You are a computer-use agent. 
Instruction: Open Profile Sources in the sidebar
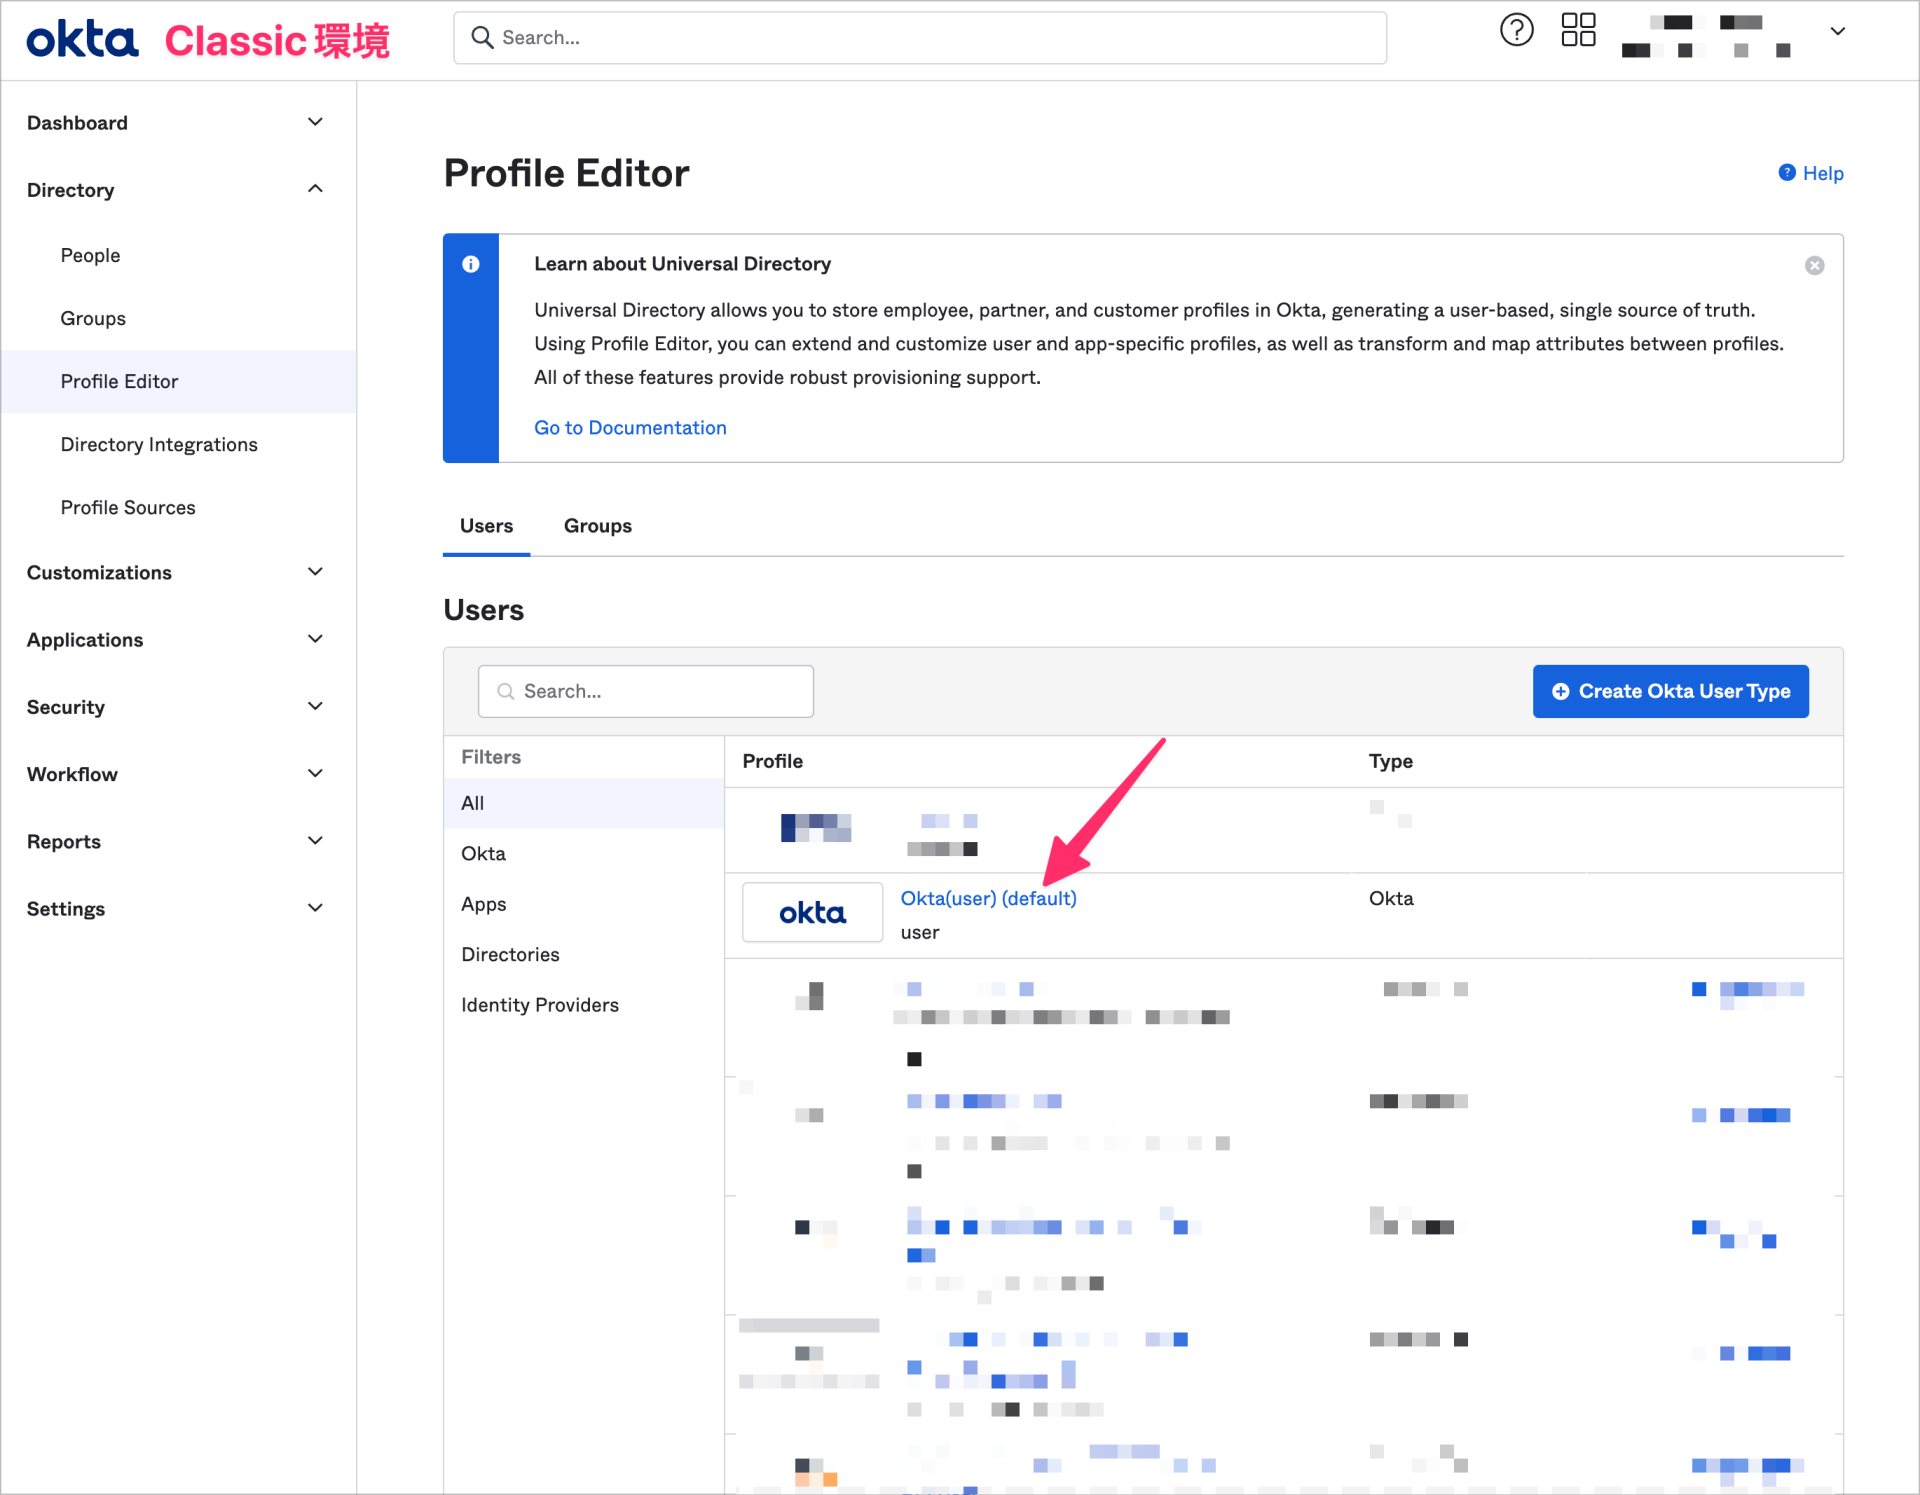pos(128,507)
